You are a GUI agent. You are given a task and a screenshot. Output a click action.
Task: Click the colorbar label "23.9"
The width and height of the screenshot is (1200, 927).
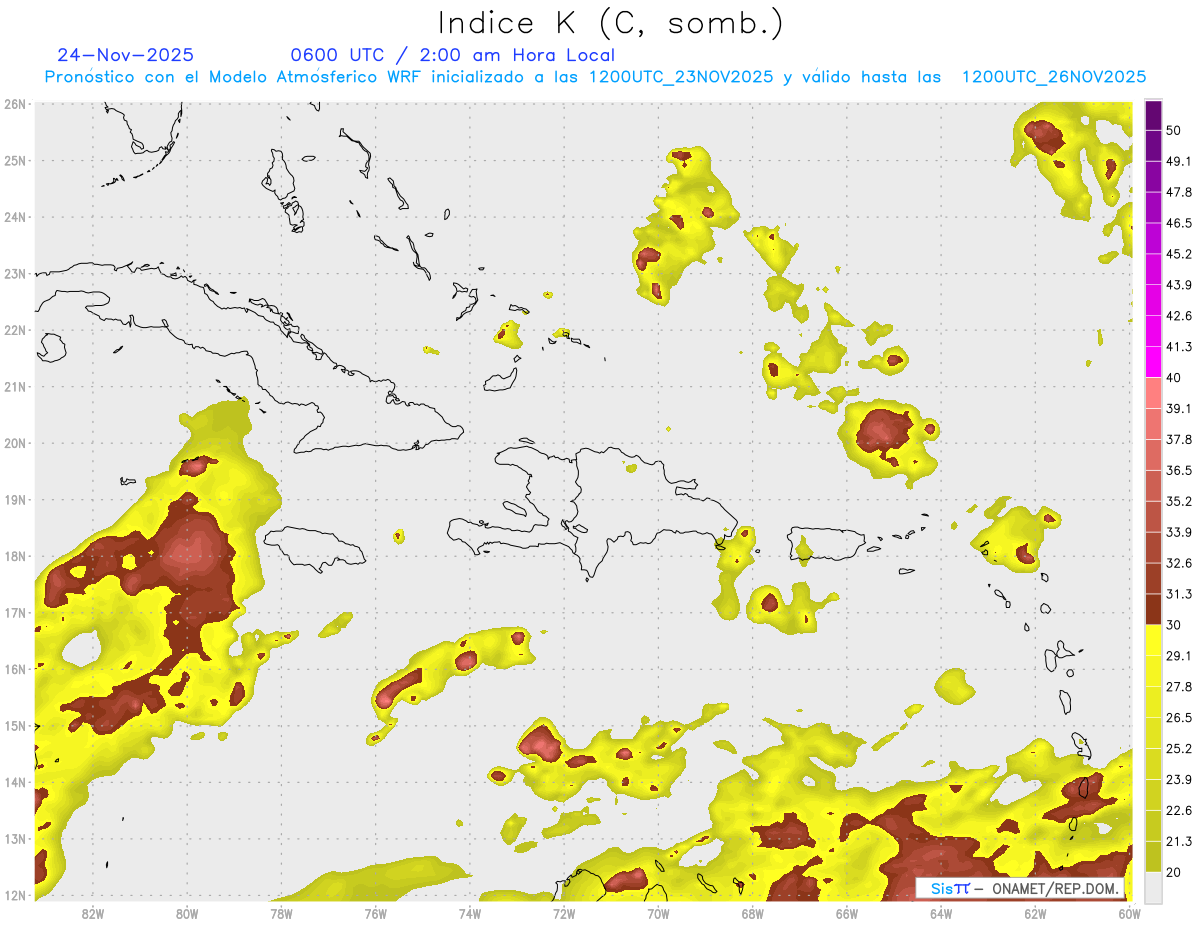click(1178, 779)
